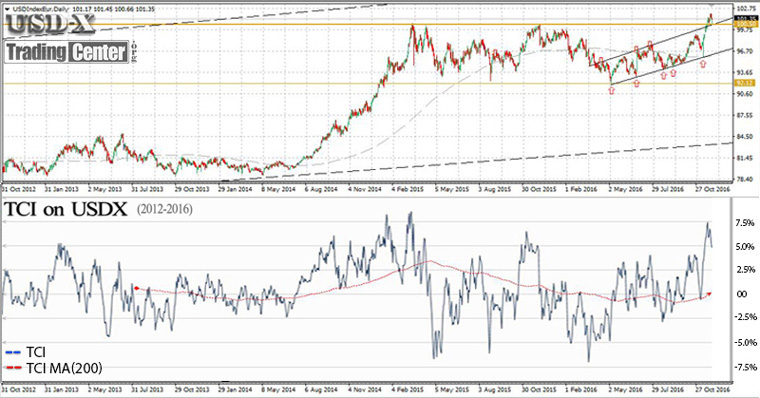This screenshot has width=760, height=398.
Task: Click 4 Nov 2014 on TCI chart date axis
Action: pos(364,389)
